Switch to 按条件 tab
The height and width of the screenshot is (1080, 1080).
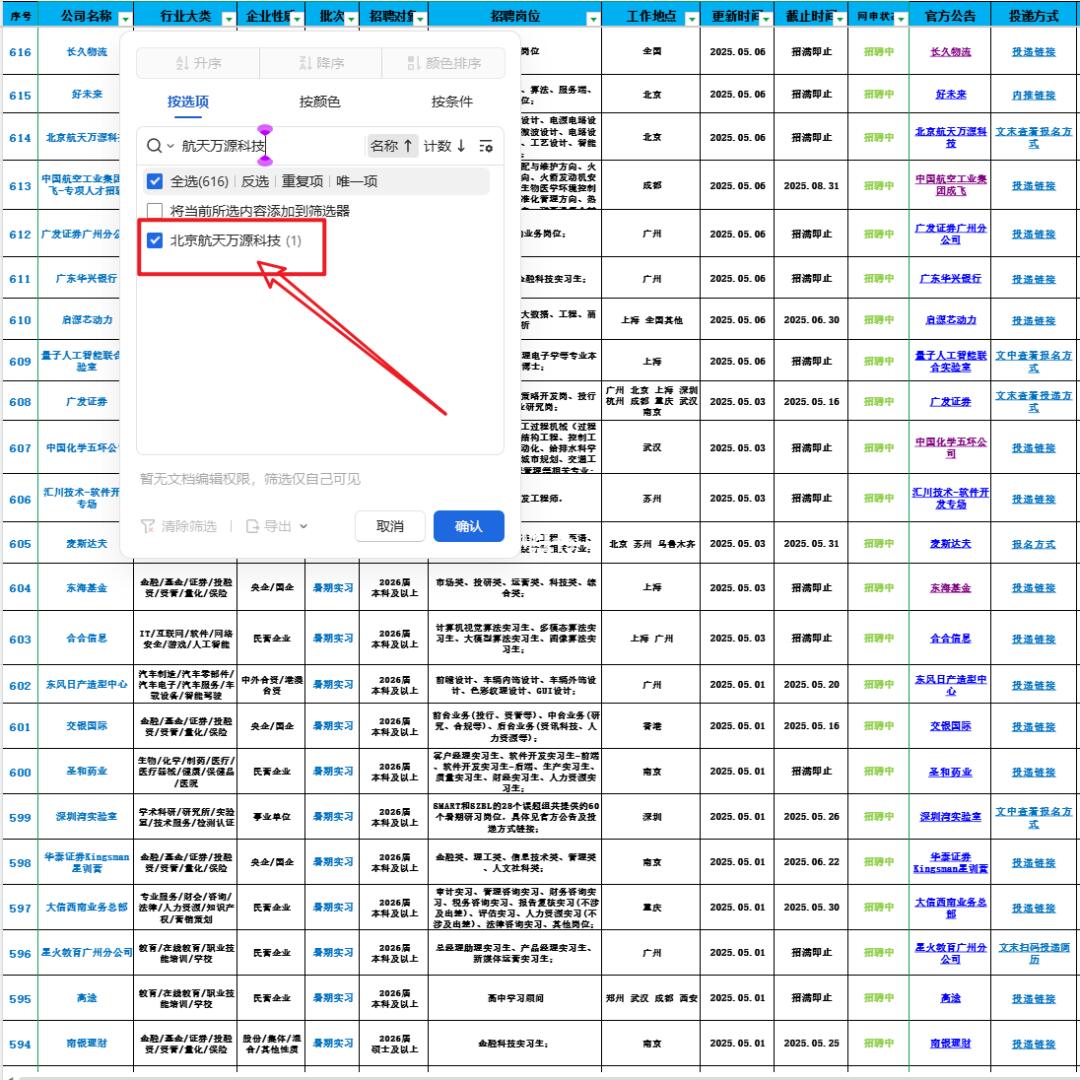[x=452, y=102]
